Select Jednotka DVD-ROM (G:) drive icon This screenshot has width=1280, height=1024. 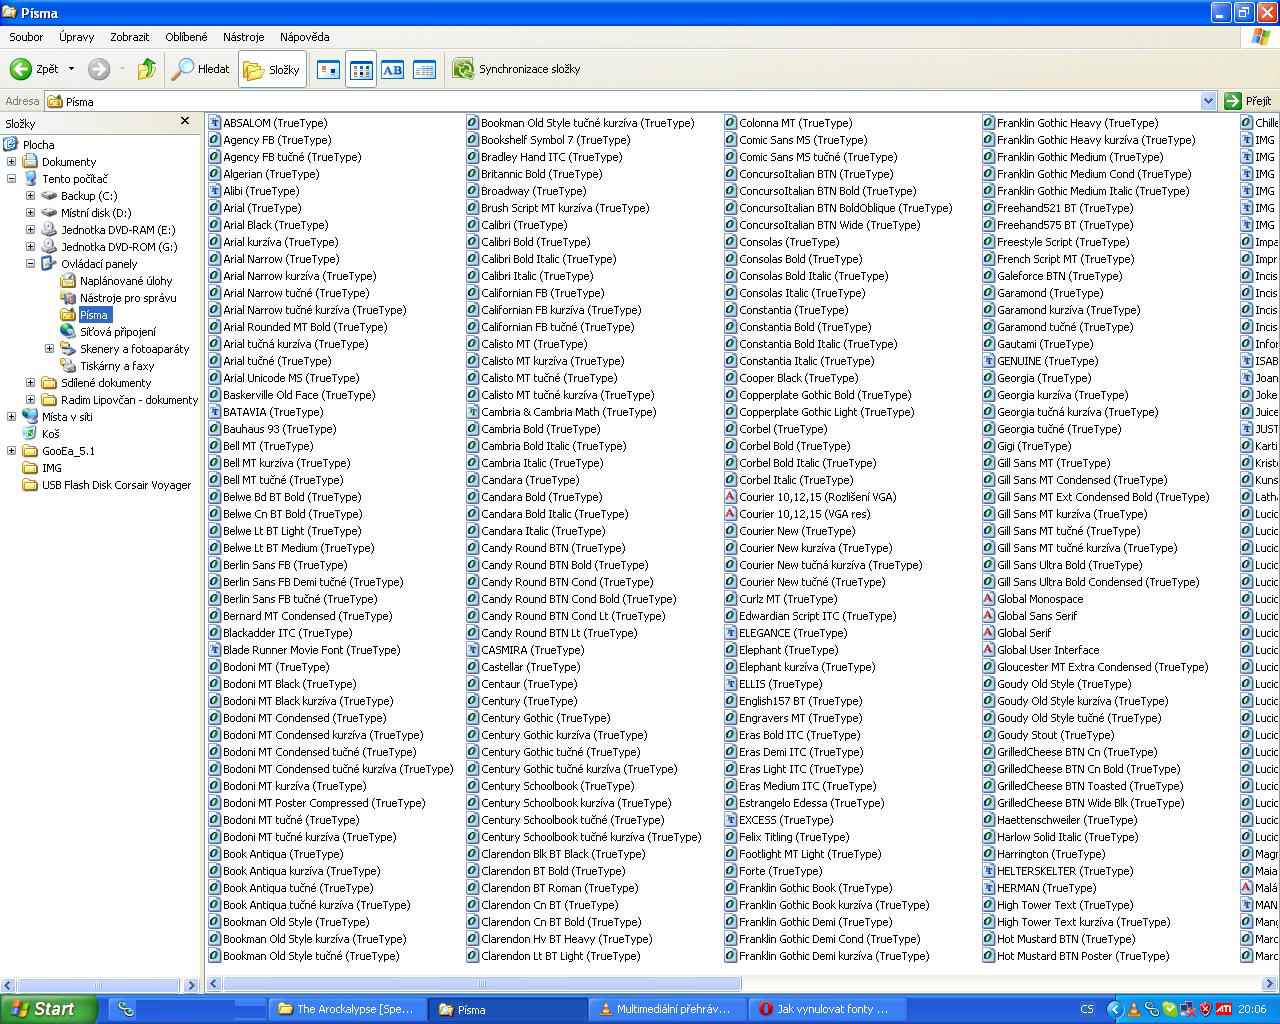click(x=49, y=246)
